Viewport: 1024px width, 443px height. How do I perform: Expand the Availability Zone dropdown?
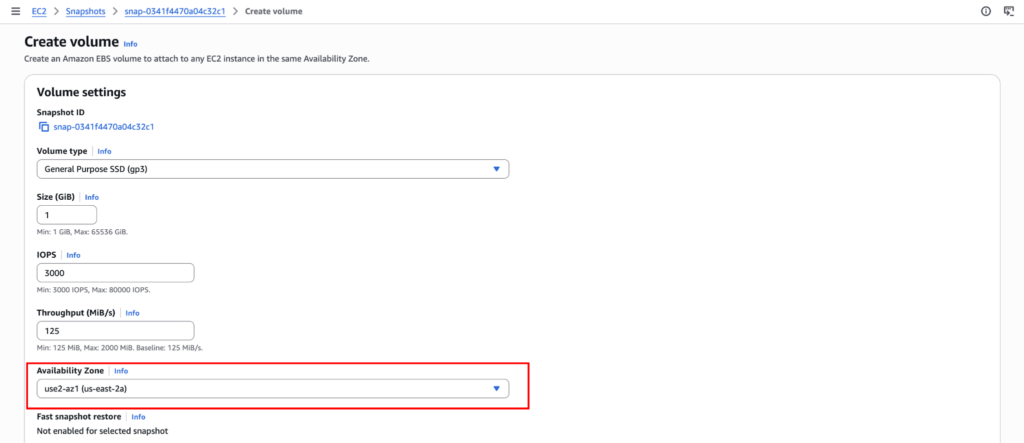pyautogui.click(x=273, y=389)
